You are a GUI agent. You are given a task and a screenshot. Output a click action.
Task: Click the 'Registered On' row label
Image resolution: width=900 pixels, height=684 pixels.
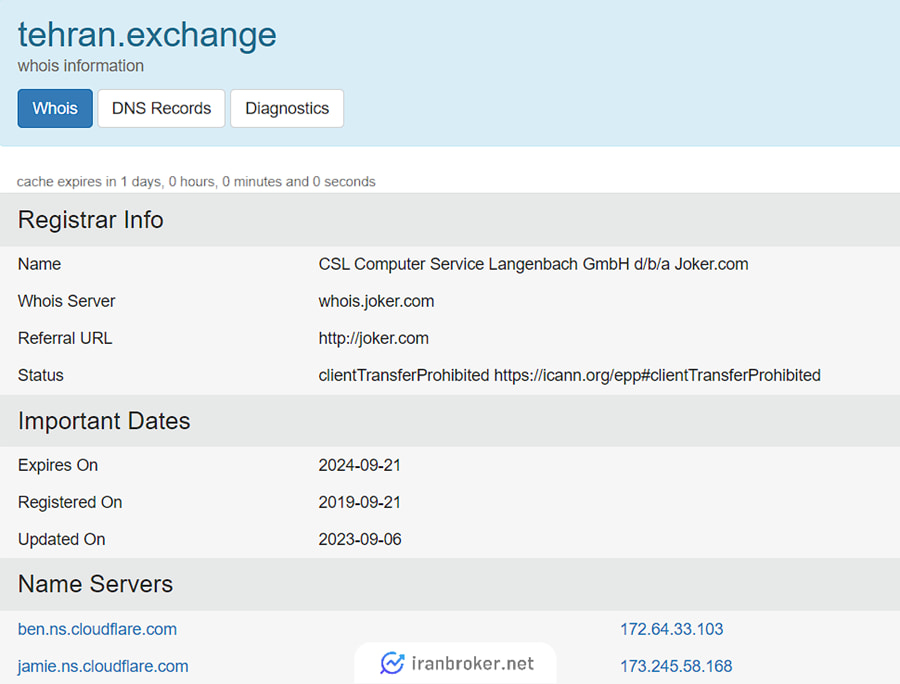70,503
